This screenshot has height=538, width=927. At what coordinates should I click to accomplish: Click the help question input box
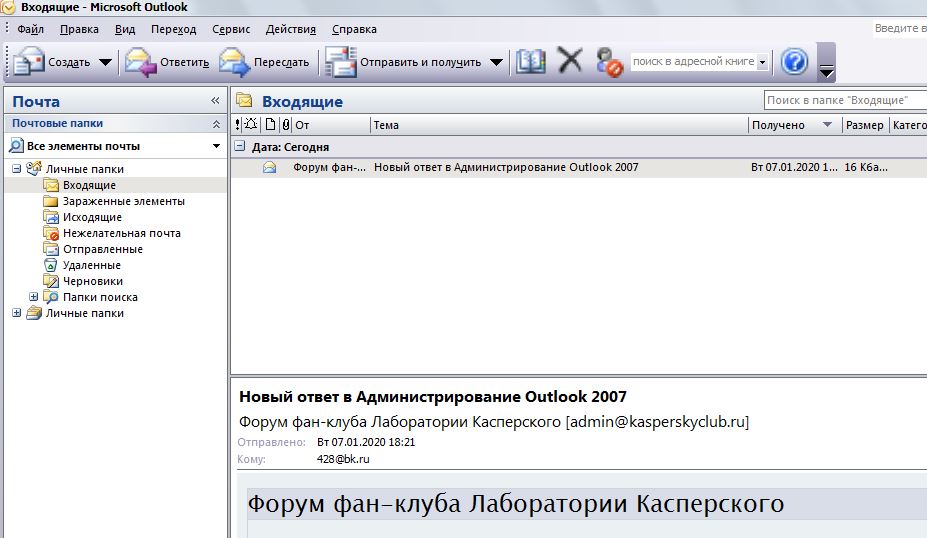tap(900, 28)
